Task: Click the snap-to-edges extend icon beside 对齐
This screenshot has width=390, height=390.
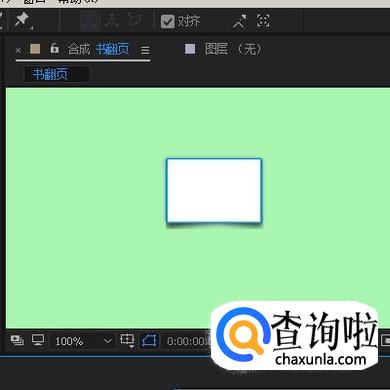Action: tap(240, 21)
